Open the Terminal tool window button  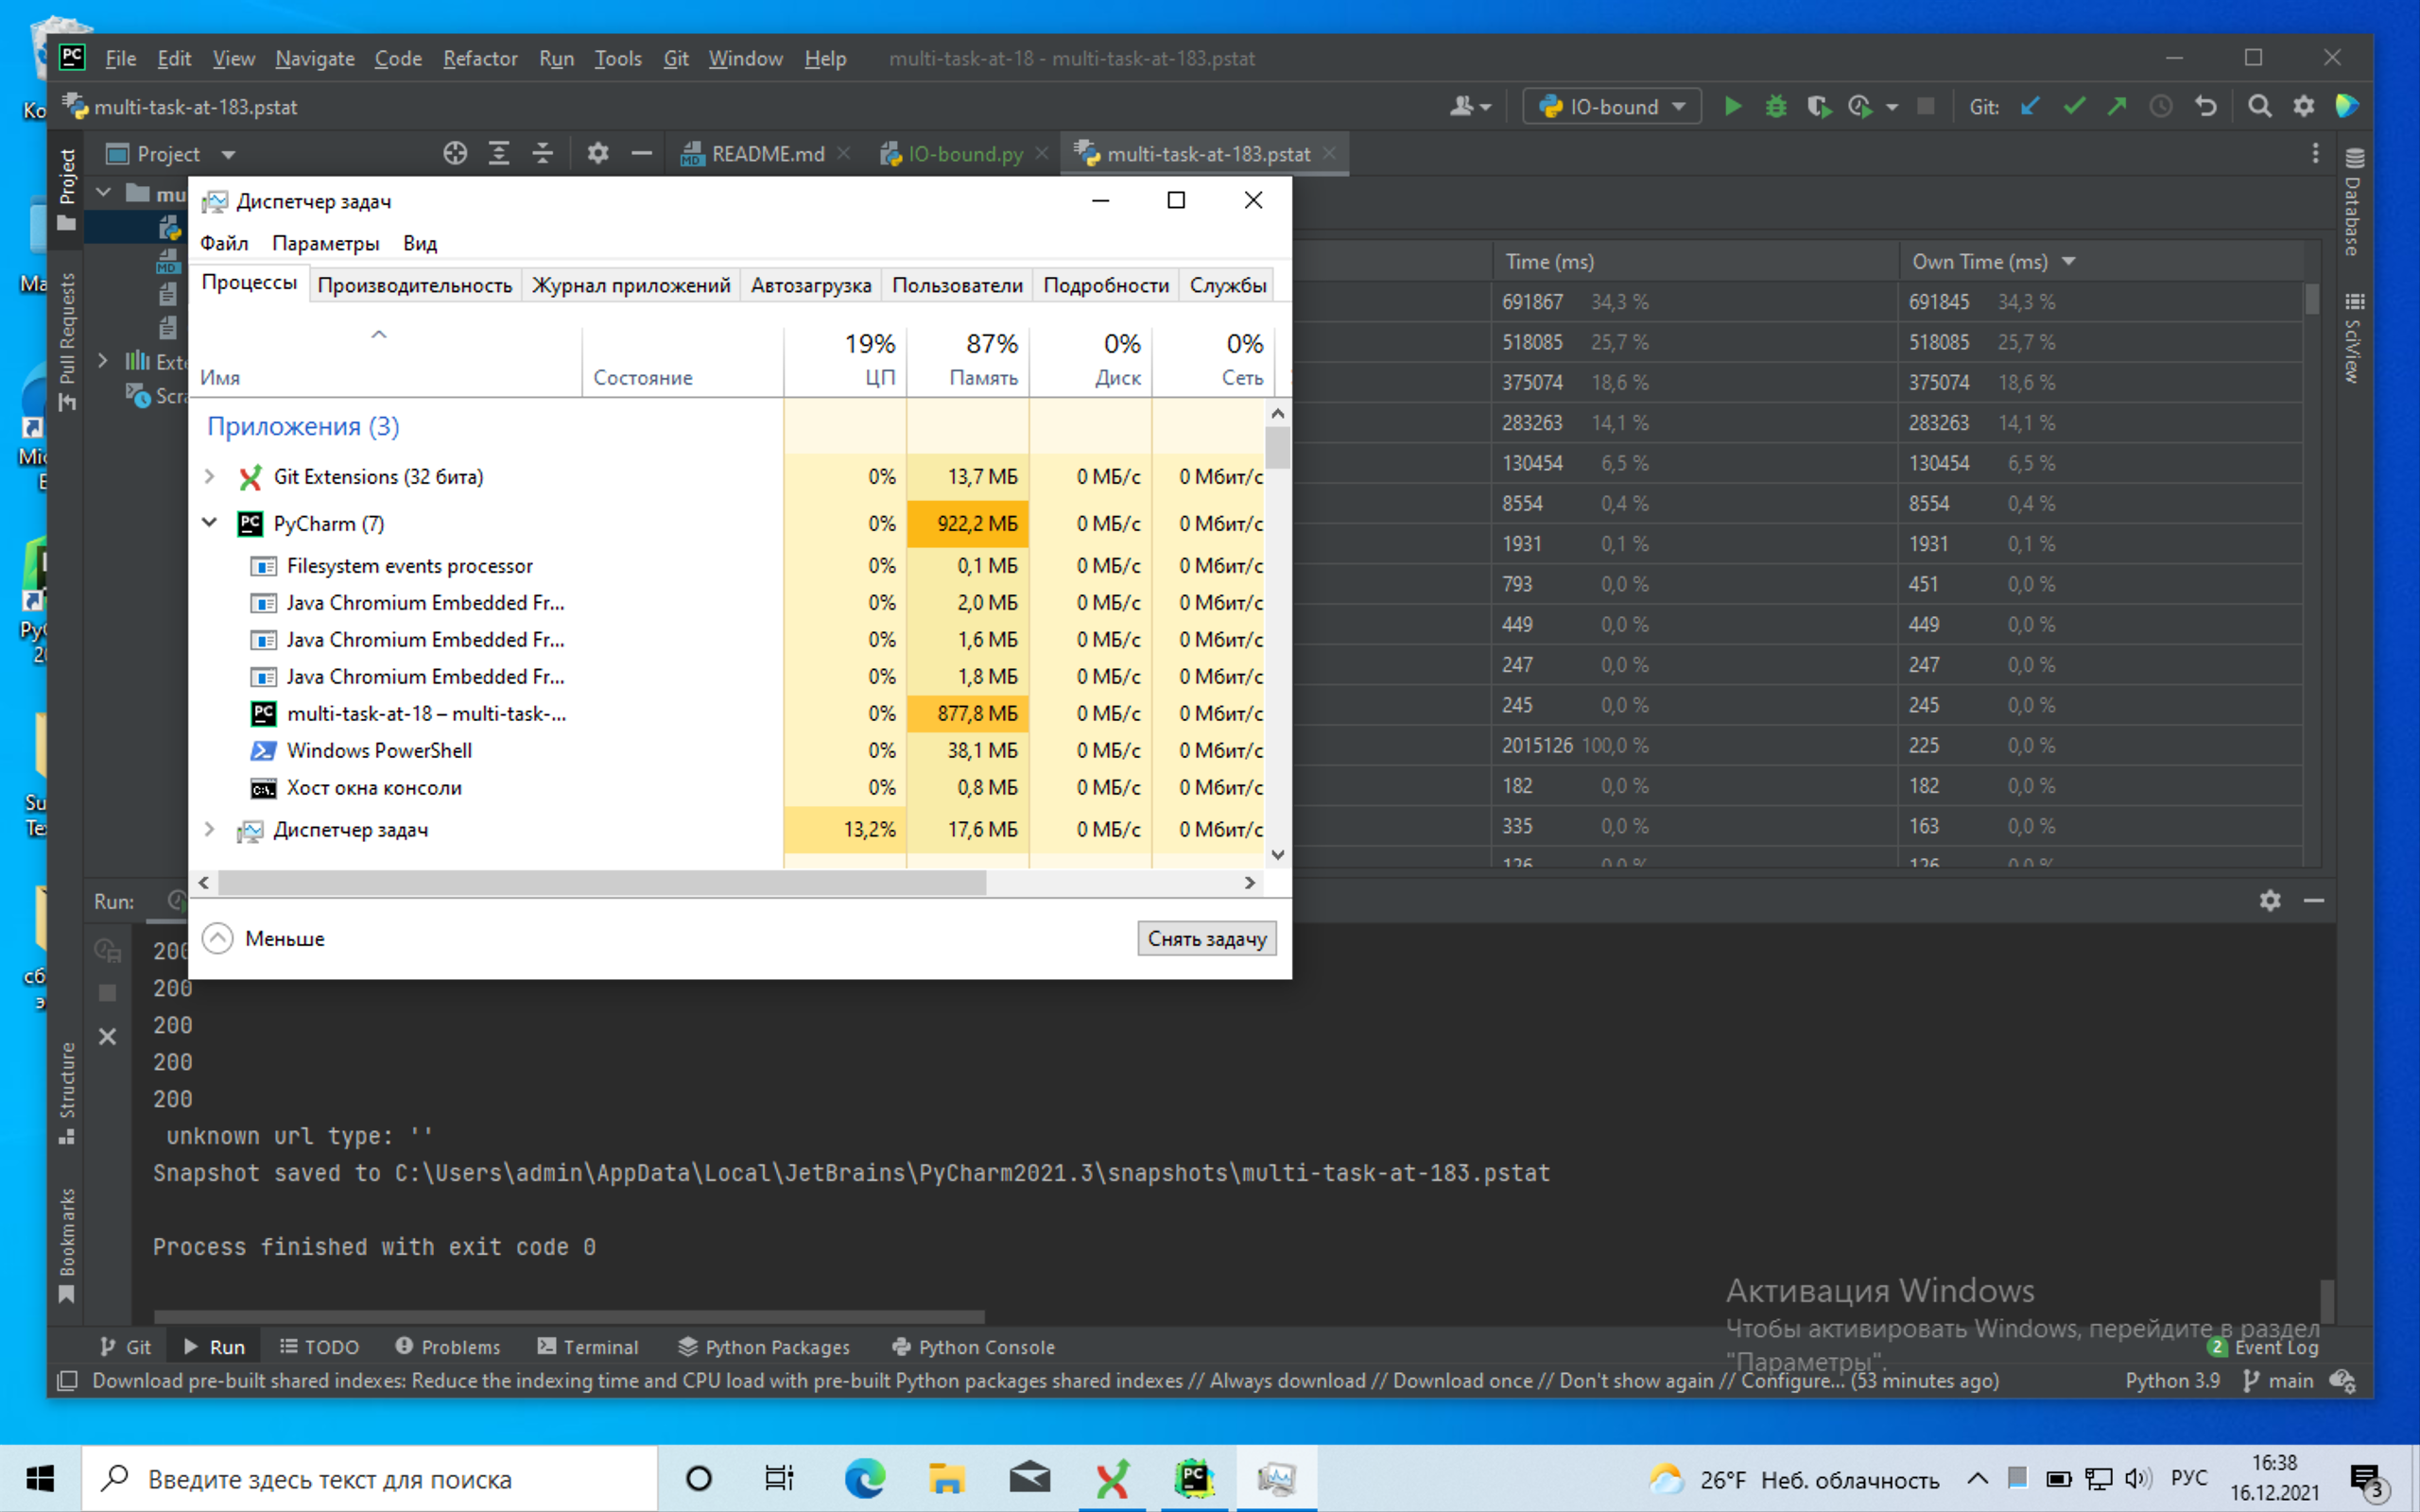click(588, 1347)
